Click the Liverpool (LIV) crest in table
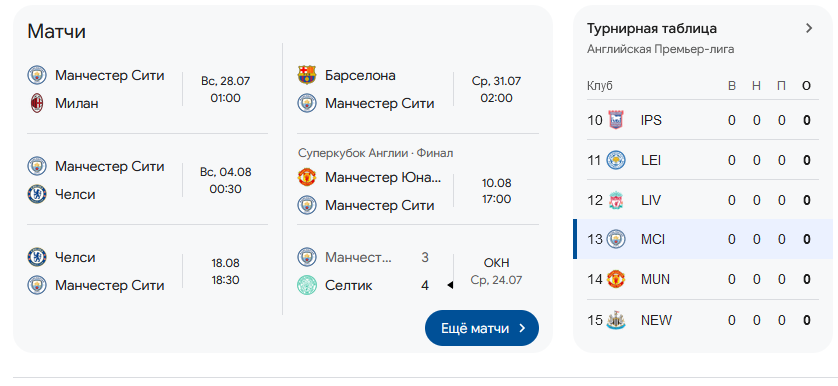Viewport: 838px width, 386px height. coord(616,200)
